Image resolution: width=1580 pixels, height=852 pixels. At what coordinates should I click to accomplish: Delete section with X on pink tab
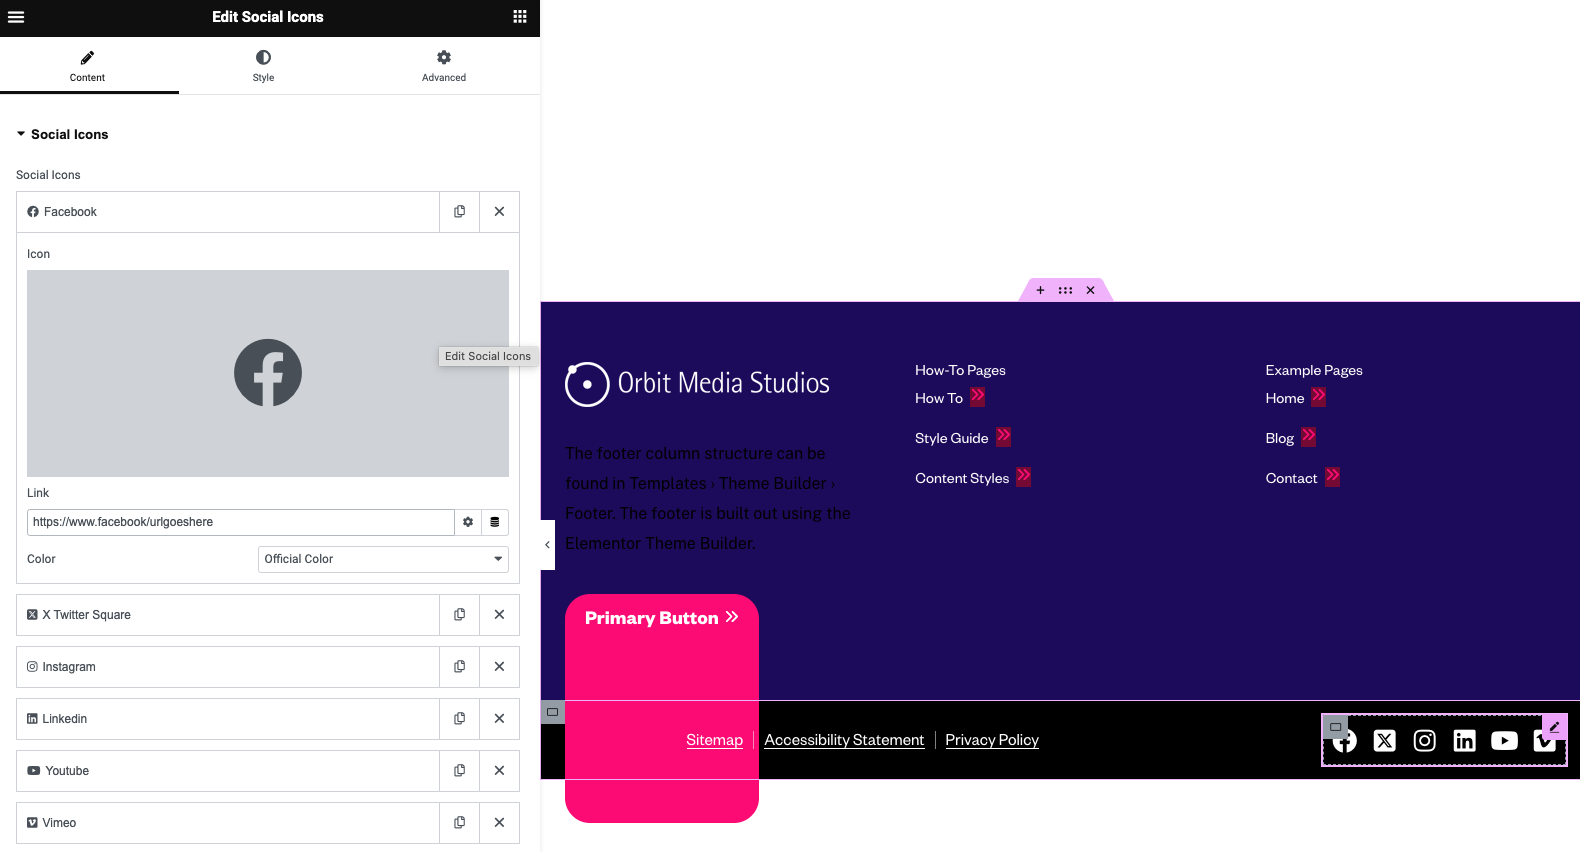point(1091,290)
